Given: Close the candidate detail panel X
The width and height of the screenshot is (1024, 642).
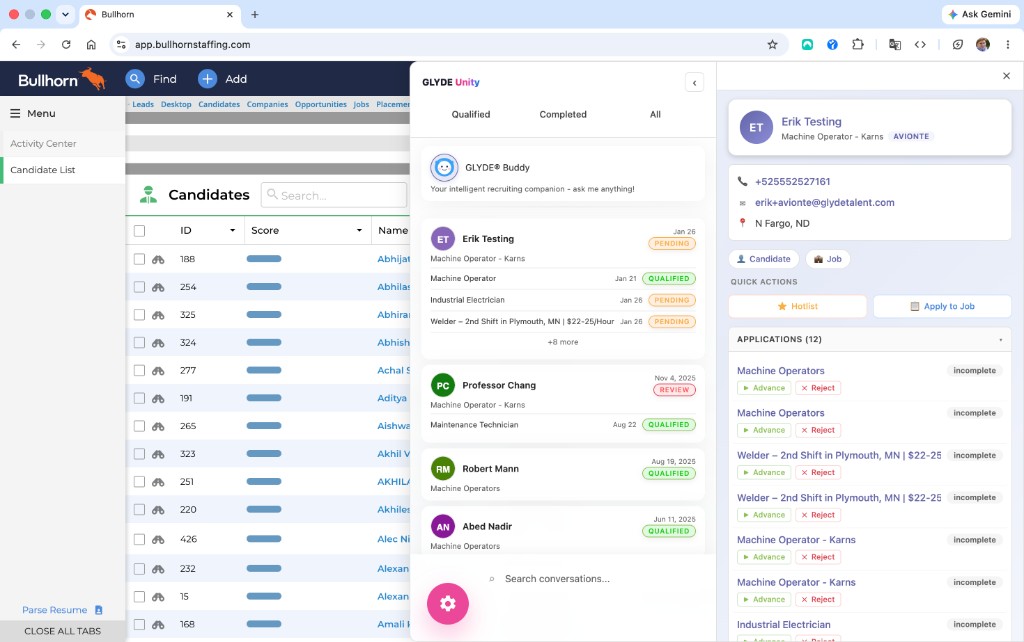Looking at the screenshot, I should pyautogui.click(x=1006, y=76).
